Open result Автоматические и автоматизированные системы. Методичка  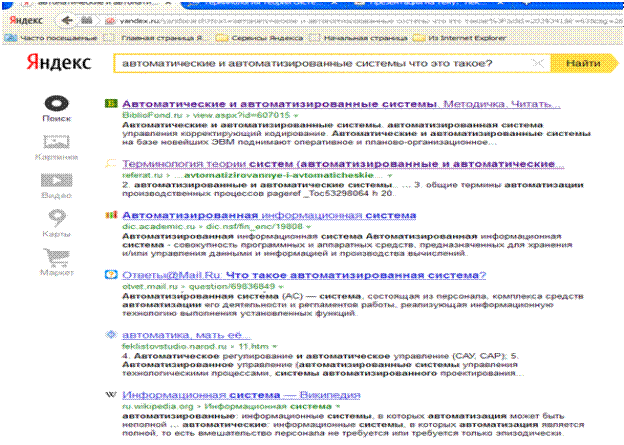pyautogui.click(x=341, y=104)
